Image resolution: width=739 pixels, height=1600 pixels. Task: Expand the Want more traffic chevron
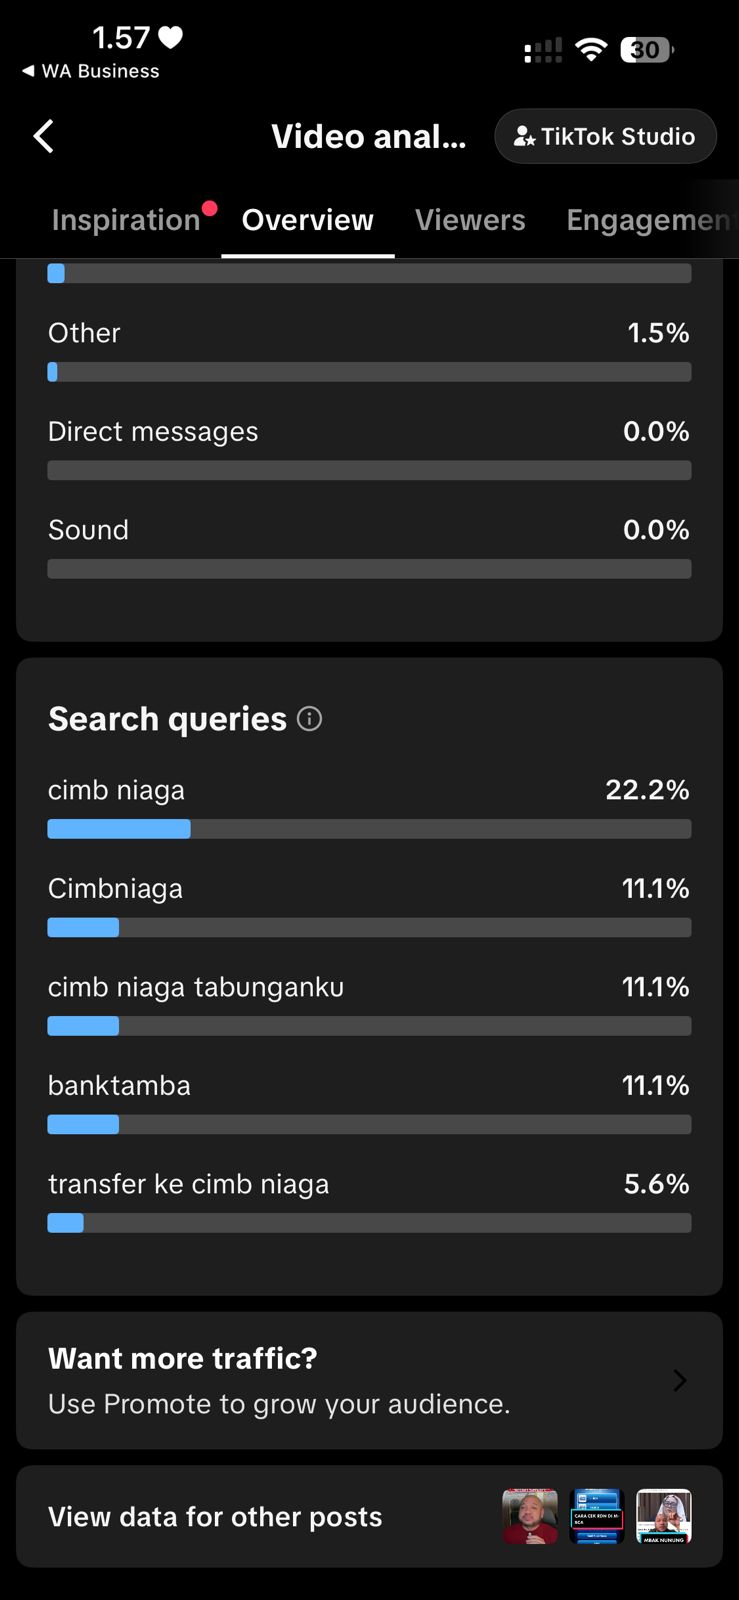[x=680, y=1381]
